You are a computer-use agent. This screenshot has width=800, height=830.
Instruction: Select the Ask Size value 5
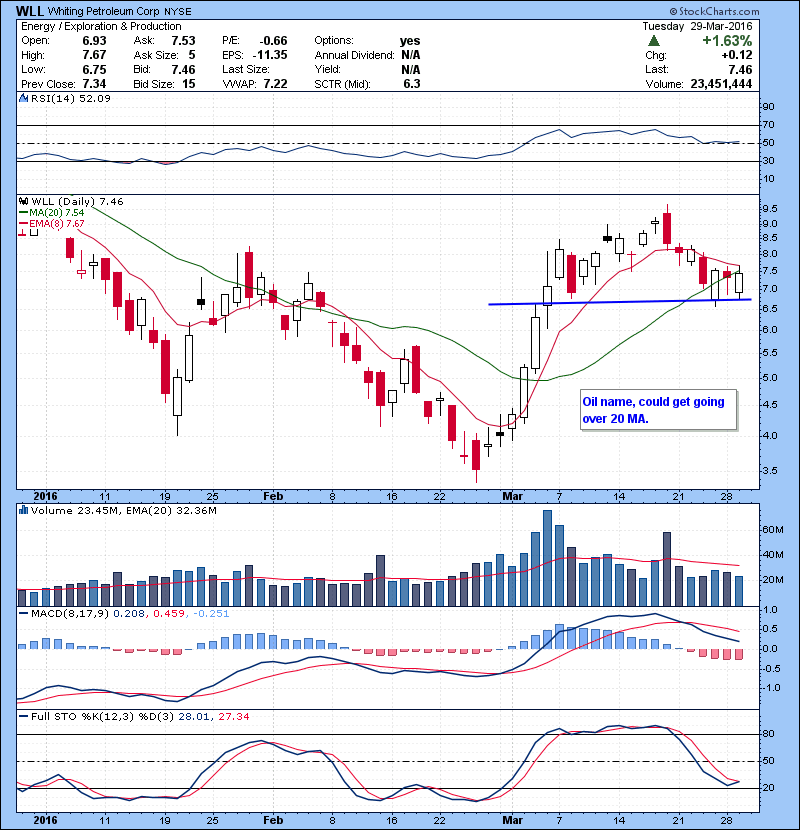click(192, 55)
